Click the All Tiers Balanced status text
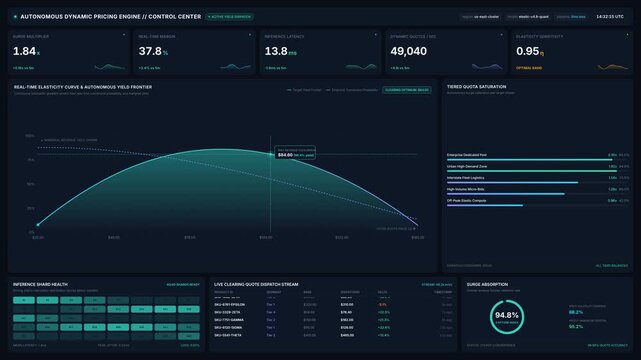The width and height of the screenshot is (641, 360). [612, 266]
